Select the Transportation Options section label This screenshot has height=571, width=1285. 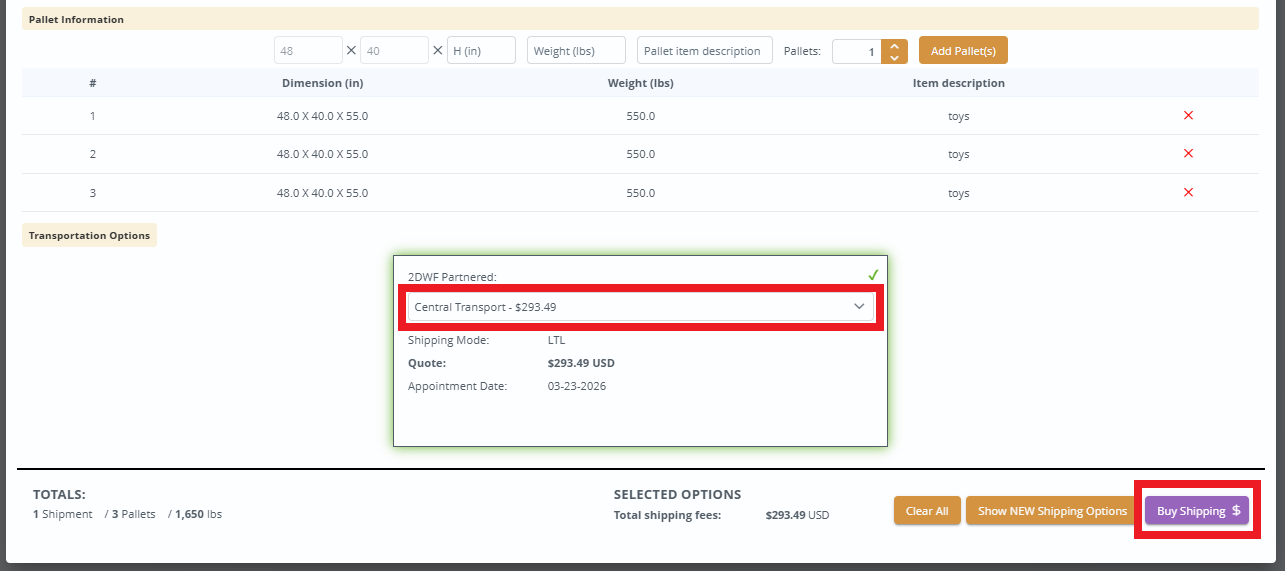click(x=89, y=236)
